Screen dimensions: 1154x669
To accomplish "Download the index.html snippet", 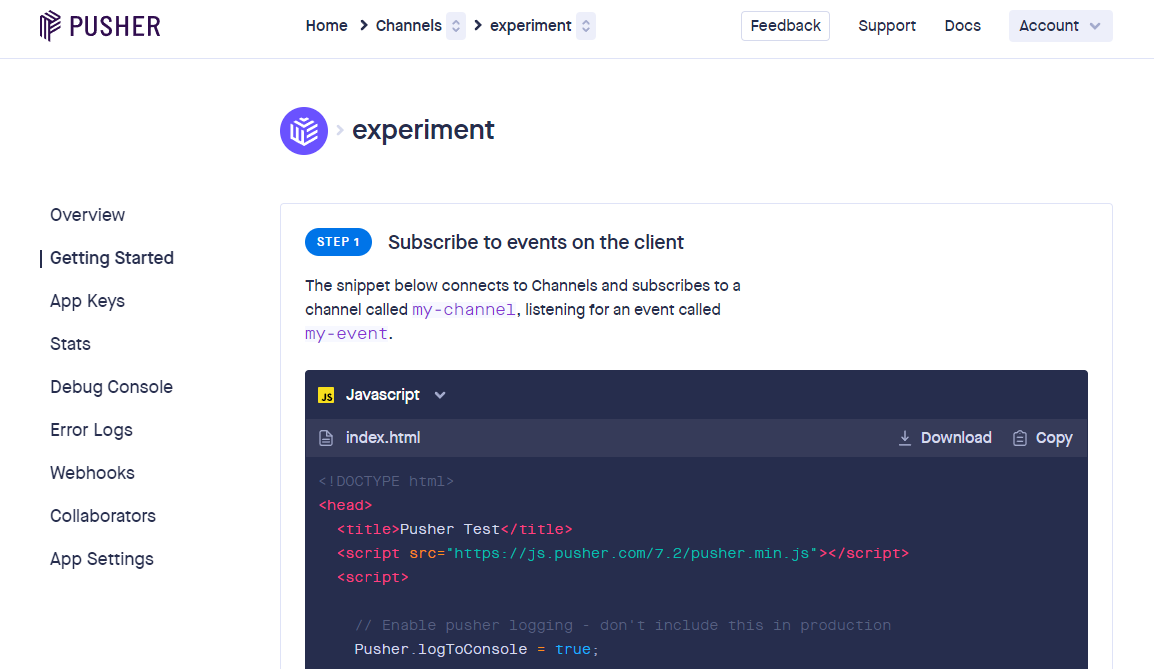I will pyautogui.click(x=945, y=438).
